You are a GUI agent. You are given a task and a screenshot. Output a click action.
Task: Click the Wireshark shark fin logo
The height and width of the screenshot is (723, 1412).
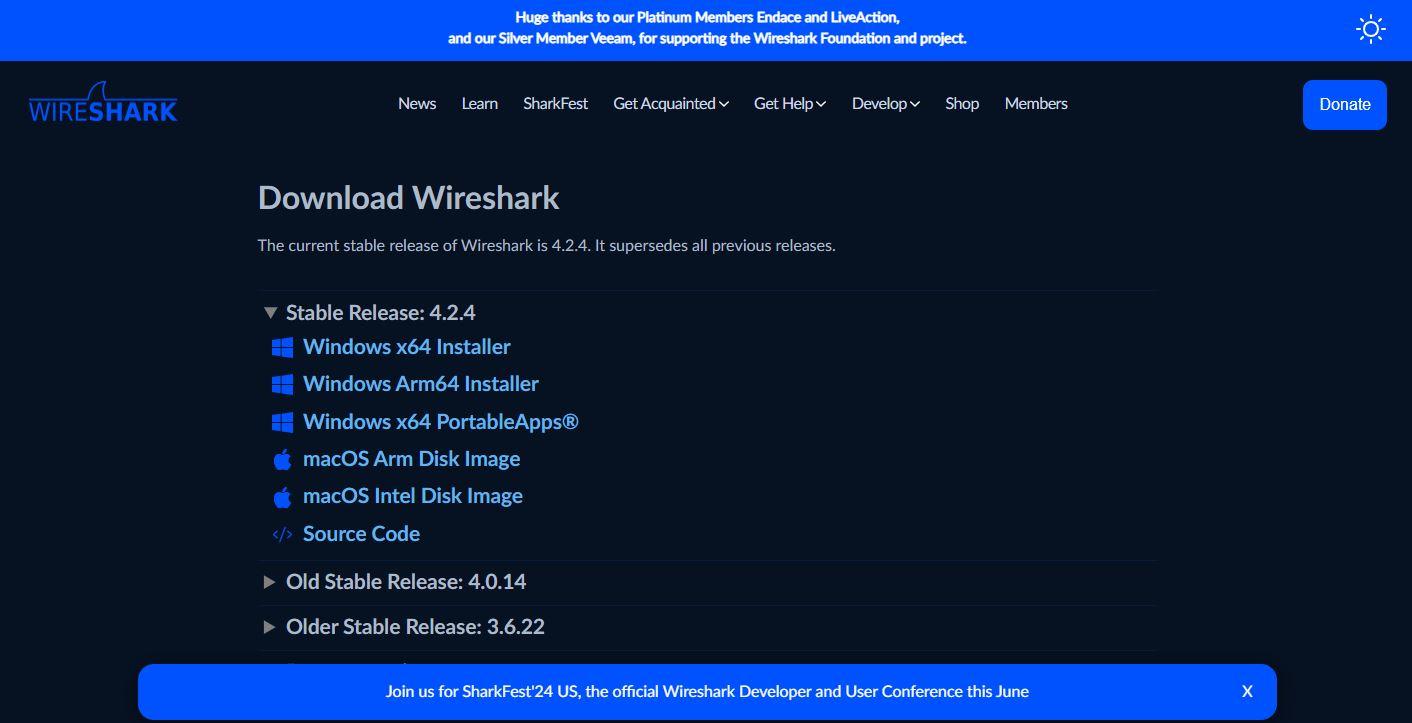coord(103,102)
